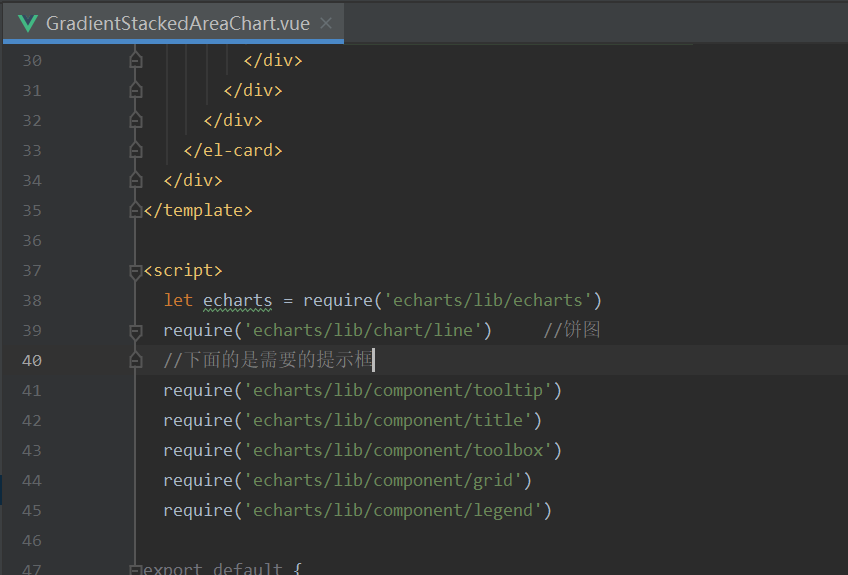Click the 'echarts/lib/chart/line' string
Screen dimensions: 848x575
pyautogui.click(x=362, y=330)
